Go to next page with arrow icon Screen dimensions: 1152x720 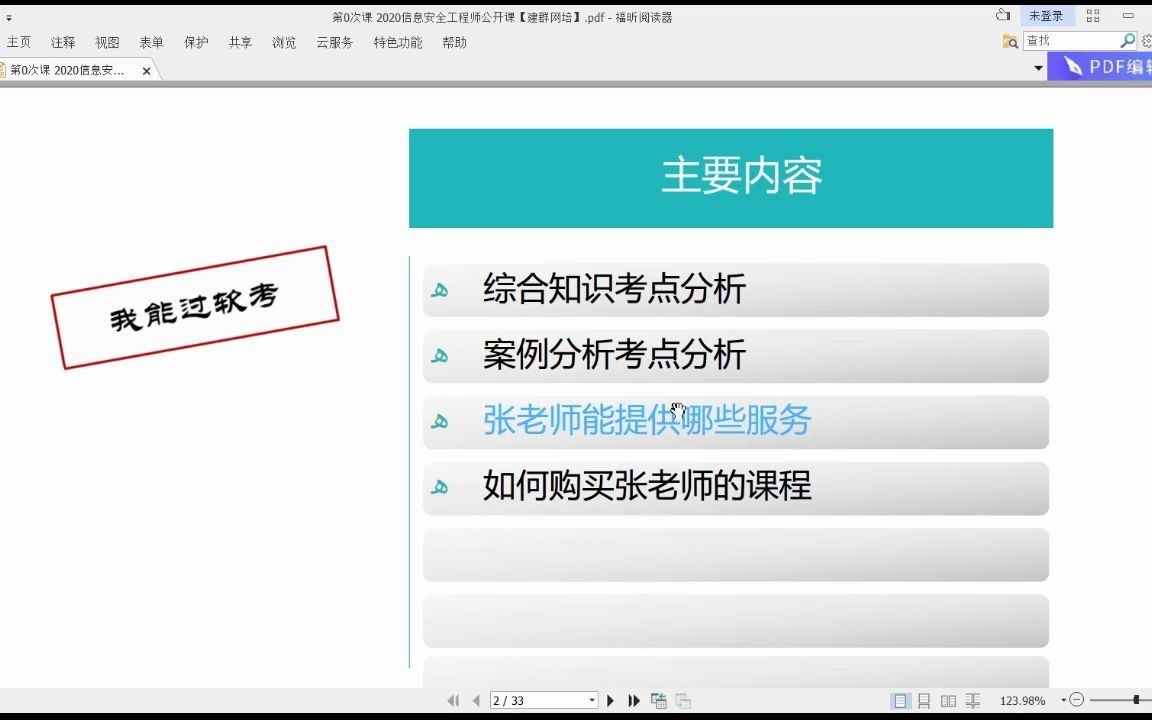pos(610,701)
